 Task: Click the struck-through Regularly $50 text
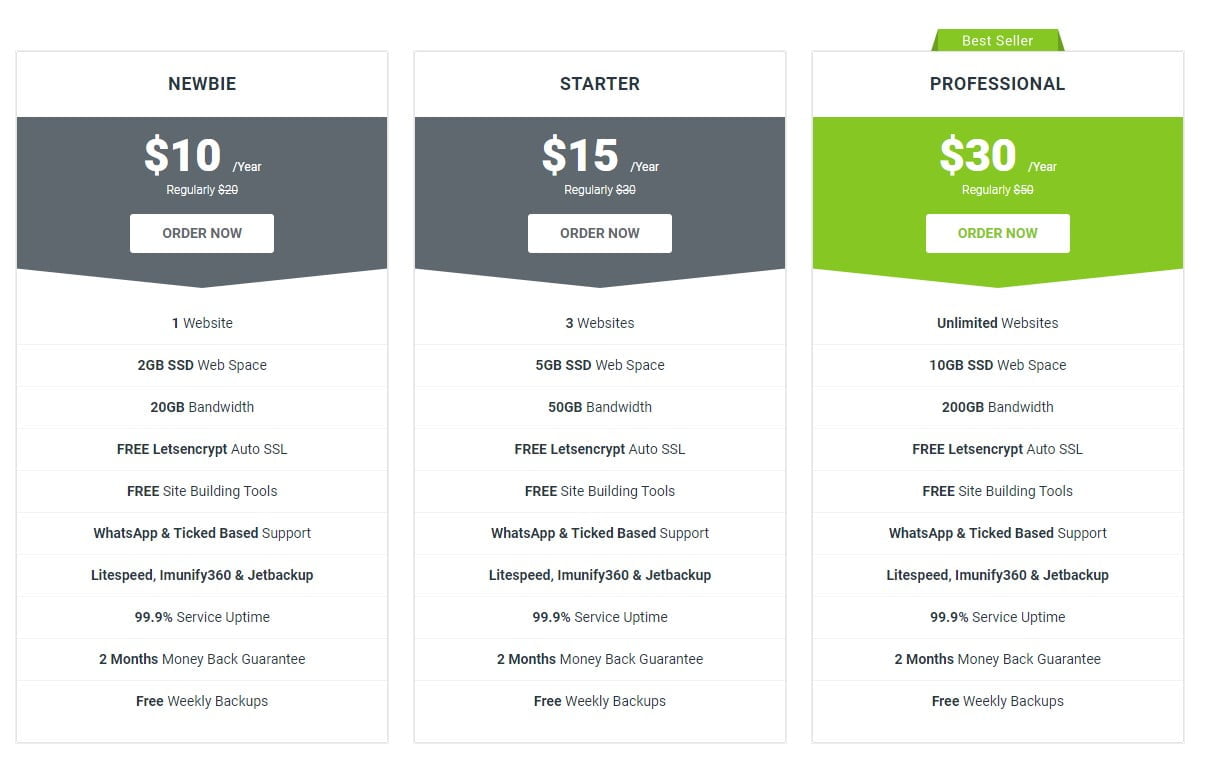[x=997, y=190]
